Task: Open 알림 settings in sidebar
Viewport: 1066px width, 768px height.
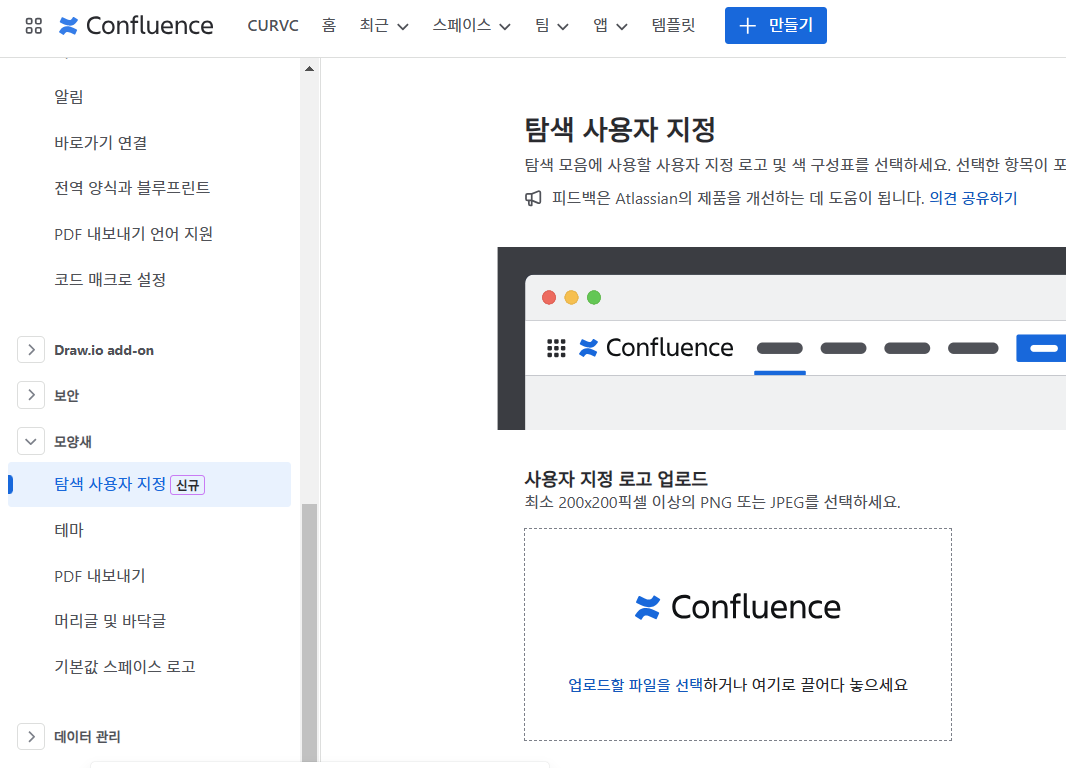Action: point(69,97)
